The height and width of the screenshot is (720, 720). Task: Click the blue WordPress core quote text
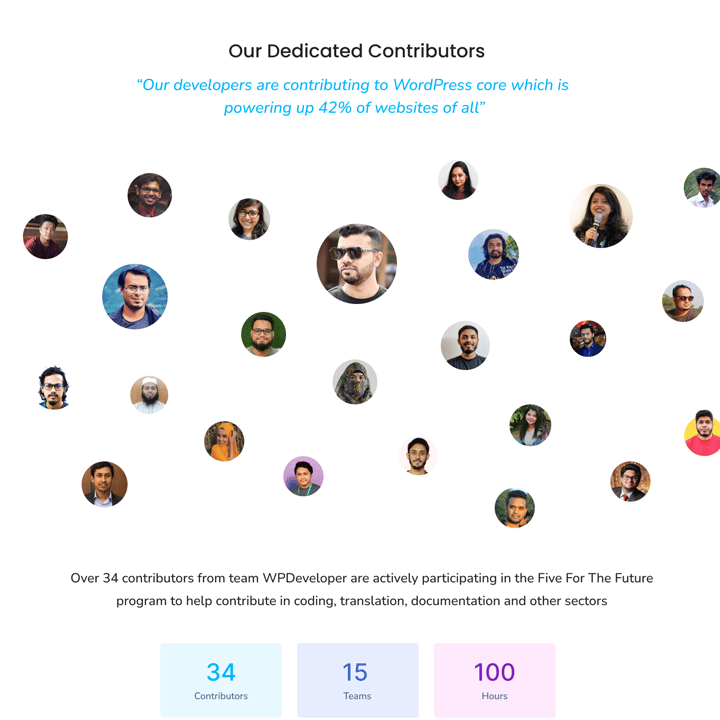click(x=353, y=96)
